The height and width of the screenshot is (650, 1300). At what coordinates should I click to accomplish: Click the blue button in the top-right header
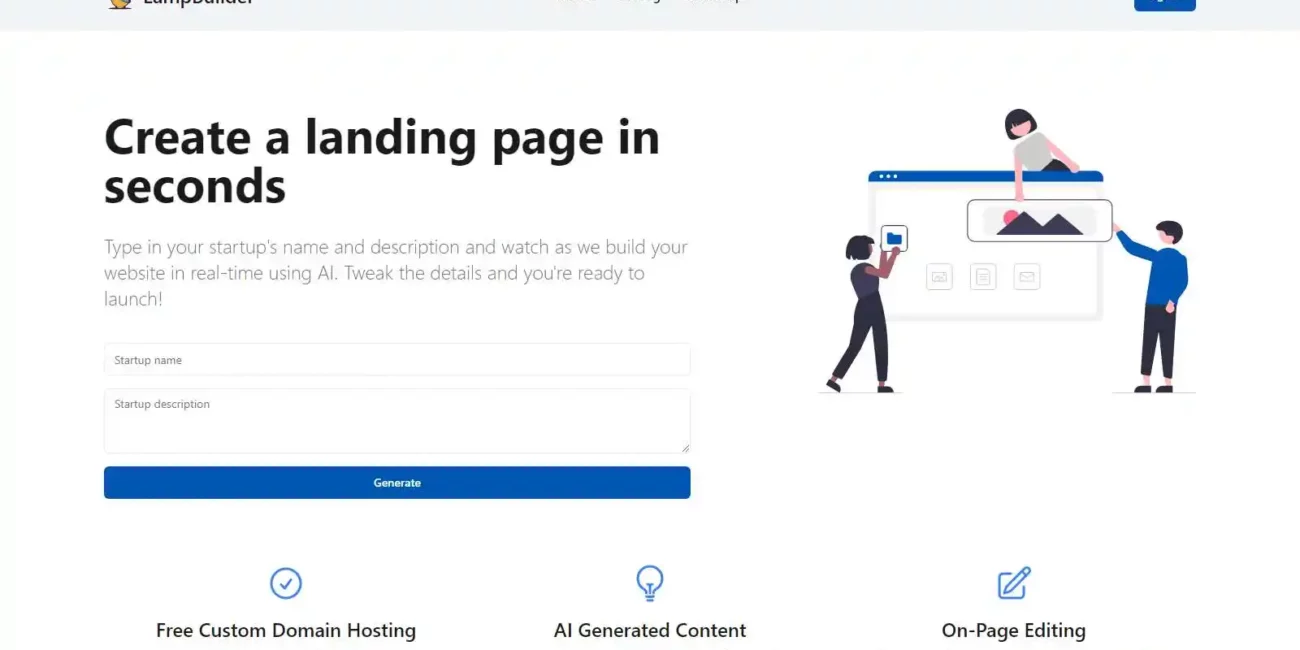coord(1165,4)
